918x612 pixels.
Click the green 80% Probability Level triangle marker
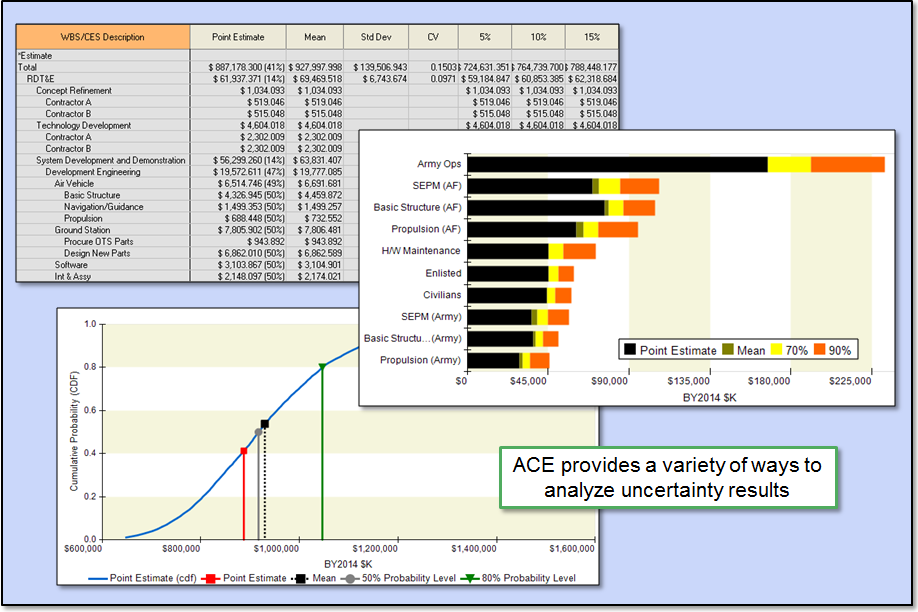(x=323, y=366)
